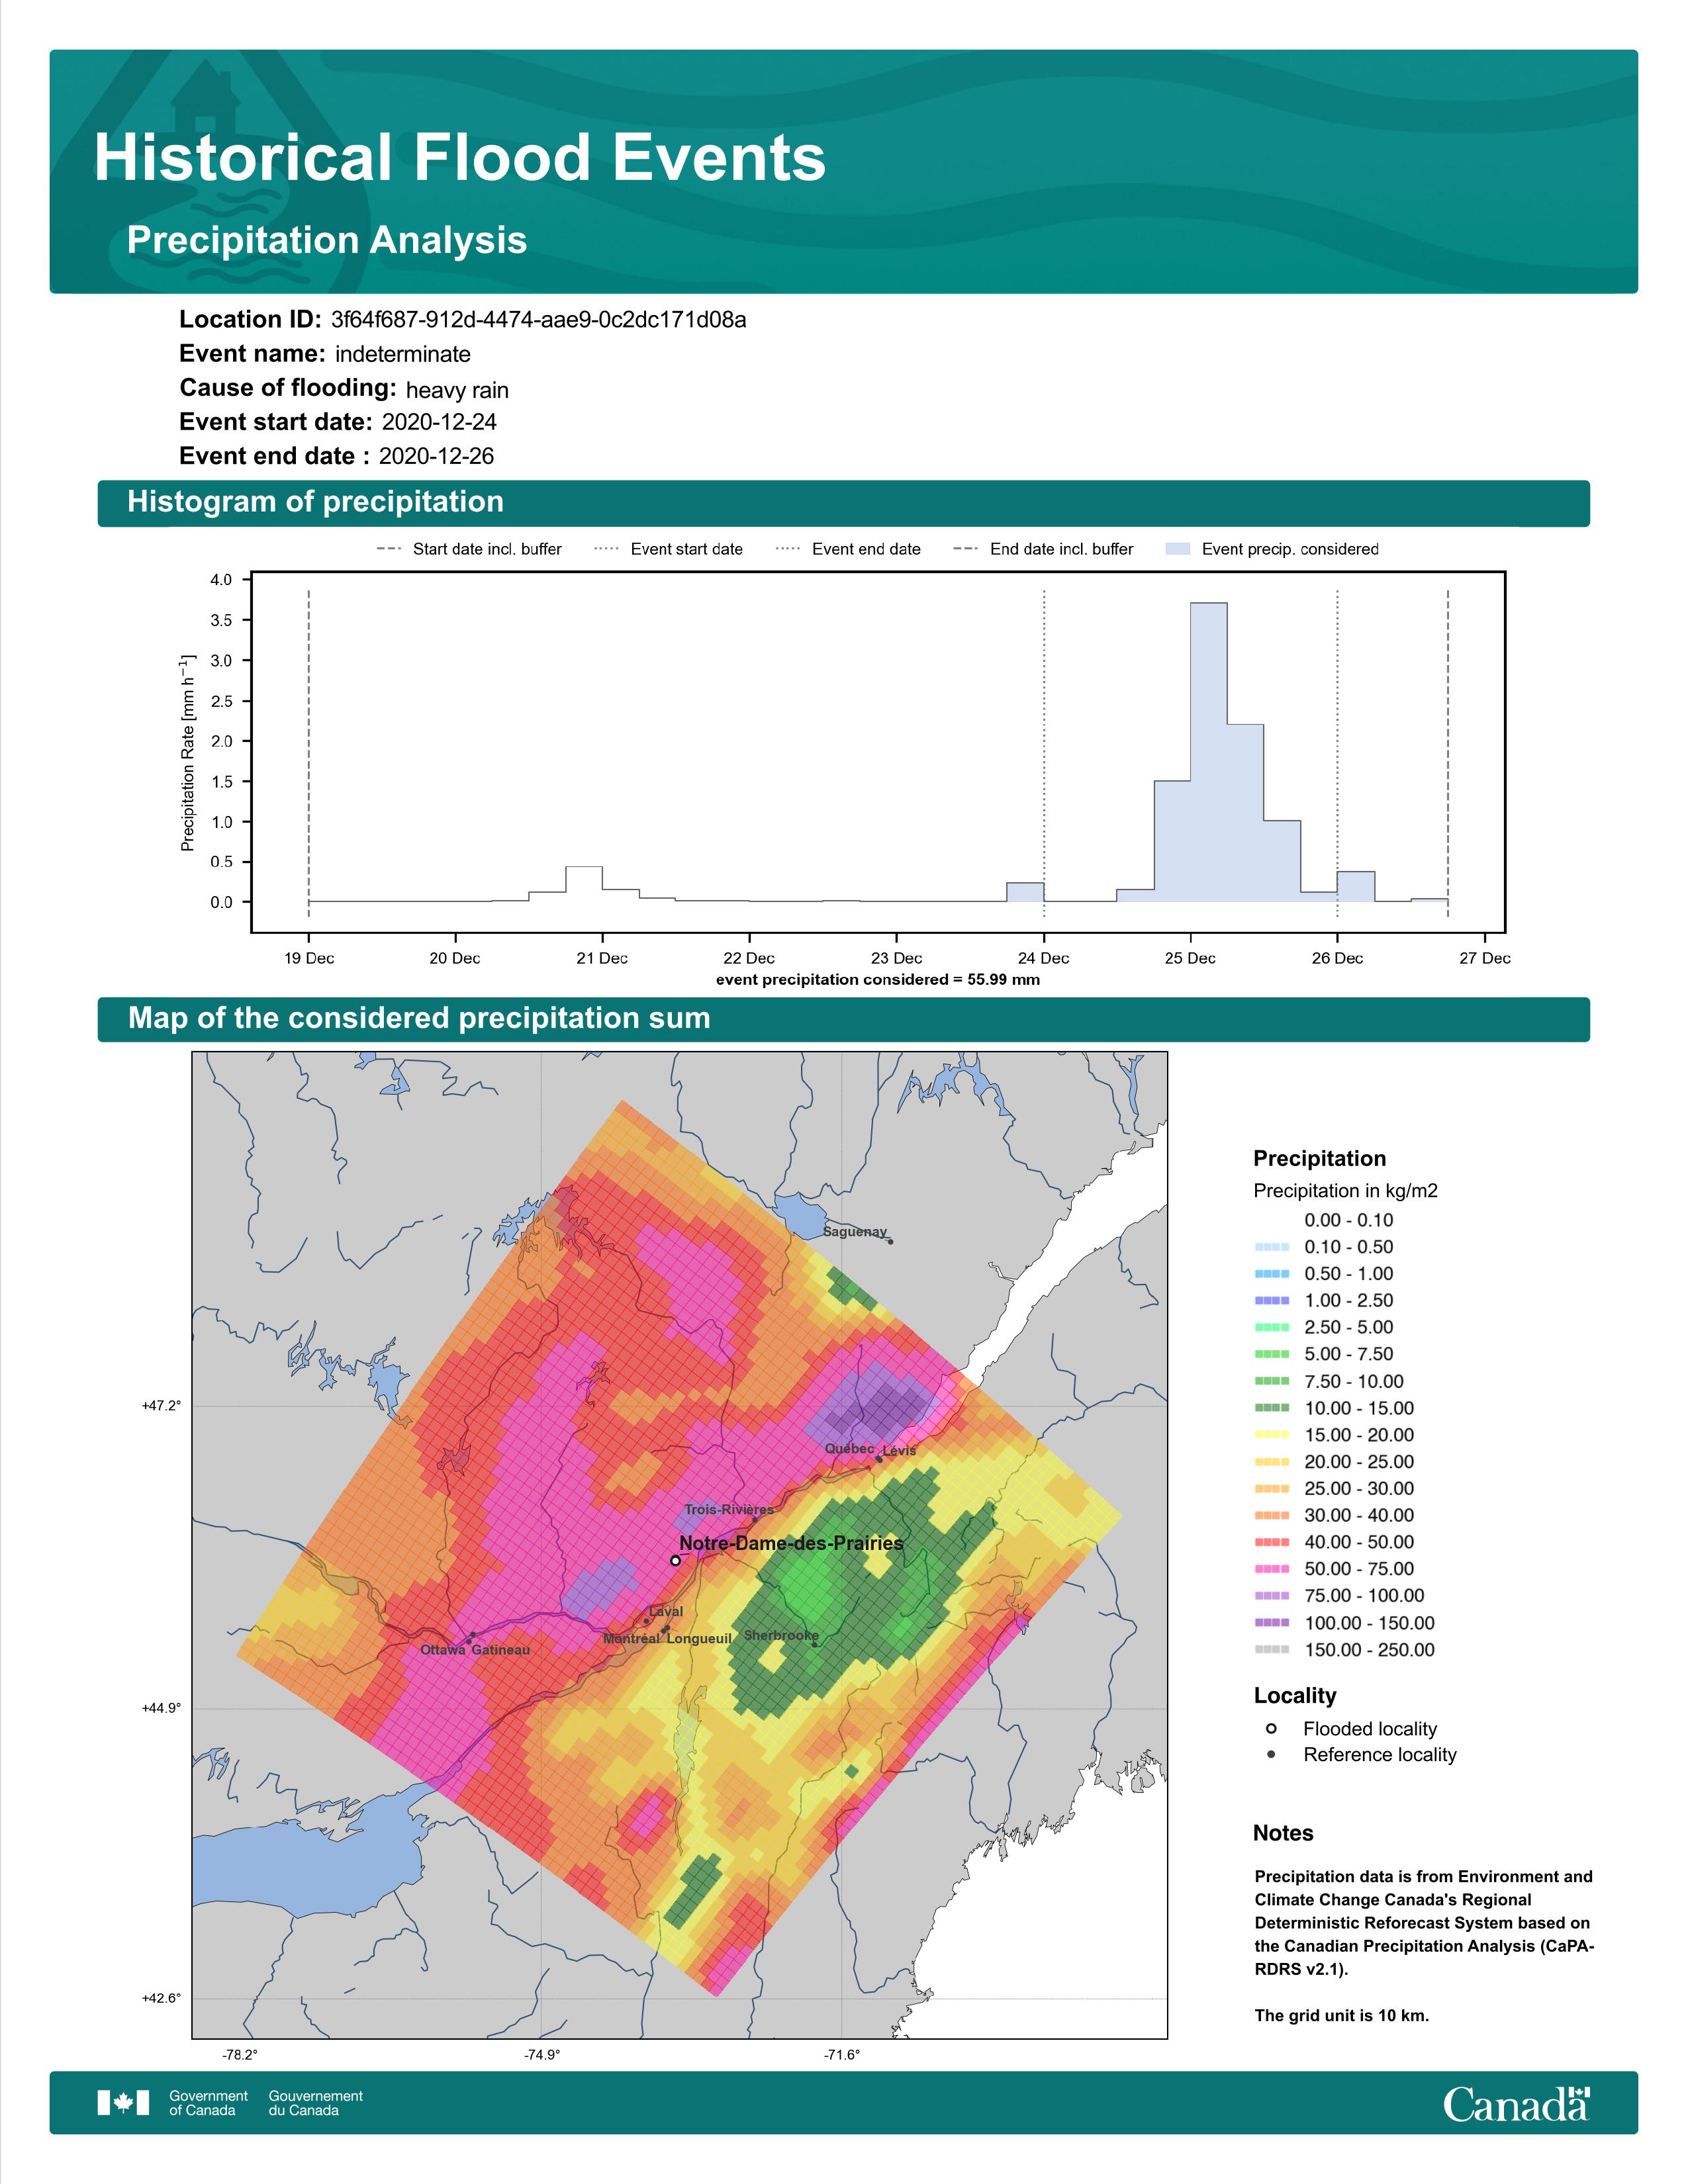Click the Saguenay label on map

(x=855, y=1231)
